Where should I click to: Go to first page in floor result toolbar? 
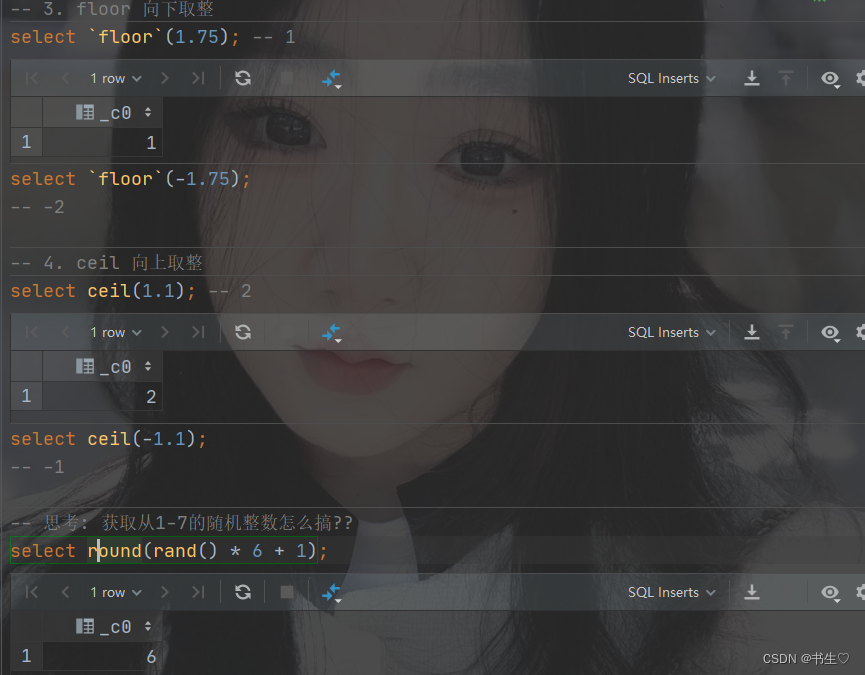[x=32, y=78]
